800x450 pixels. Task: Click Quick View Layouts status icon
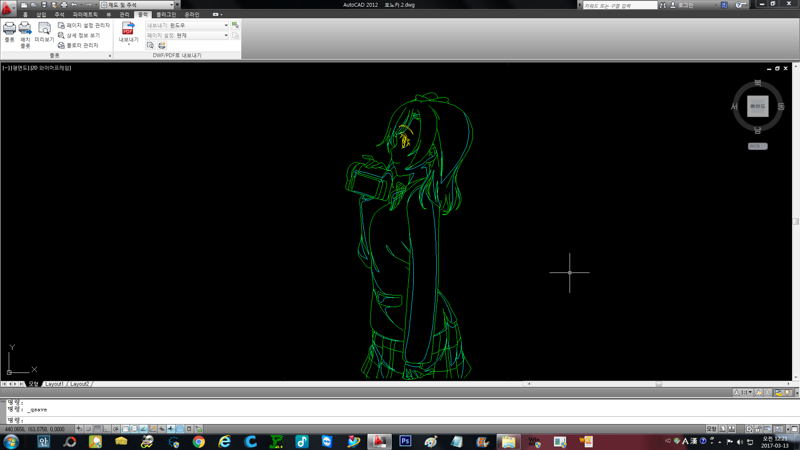tap(722, 429)
